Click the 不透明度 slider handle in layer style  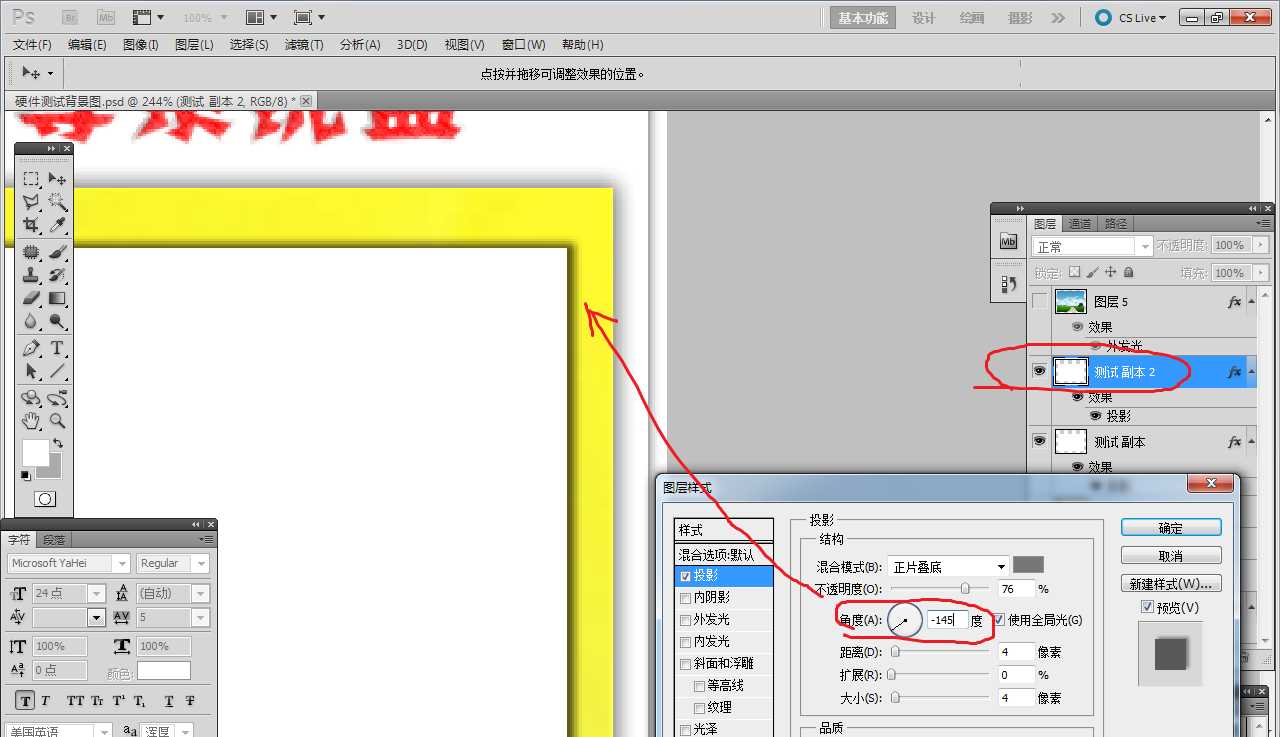point(965,589)
